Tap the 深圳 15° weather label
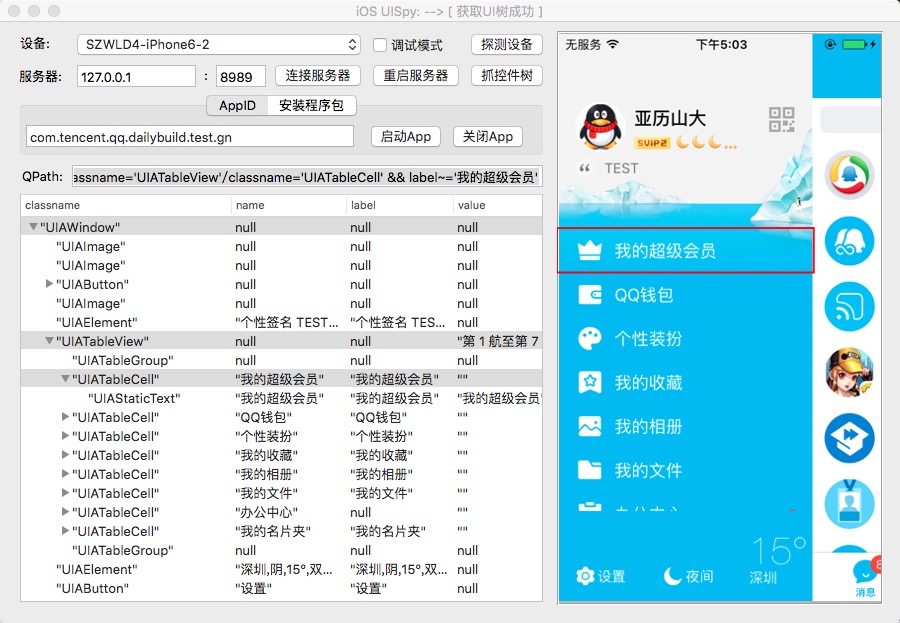 point(778,561)
